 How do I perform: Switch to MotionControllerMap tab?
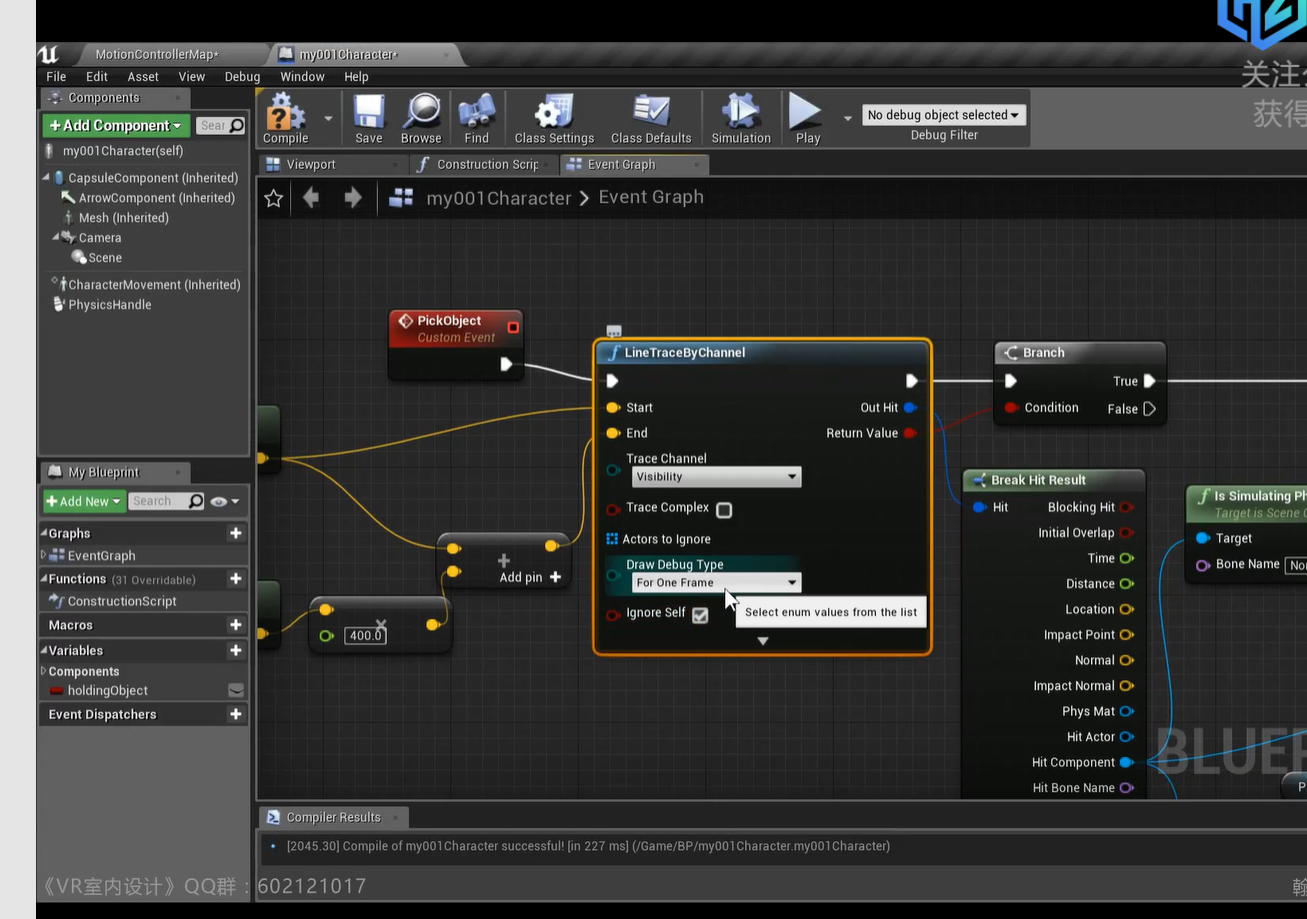coord(157,54)
